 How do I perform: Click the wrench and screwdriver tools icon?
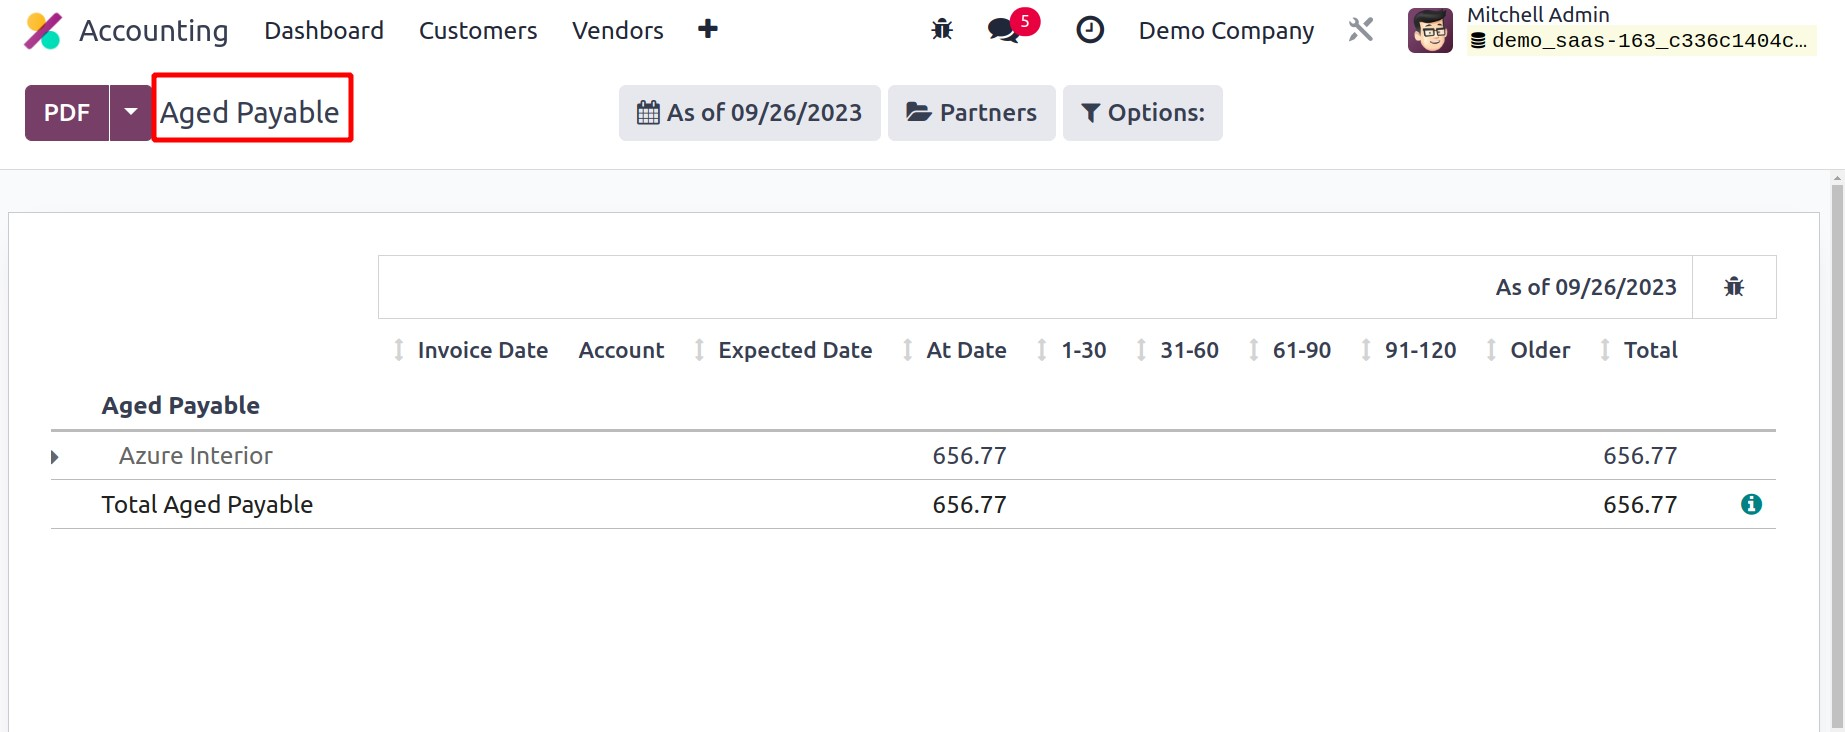point(1360,30)
